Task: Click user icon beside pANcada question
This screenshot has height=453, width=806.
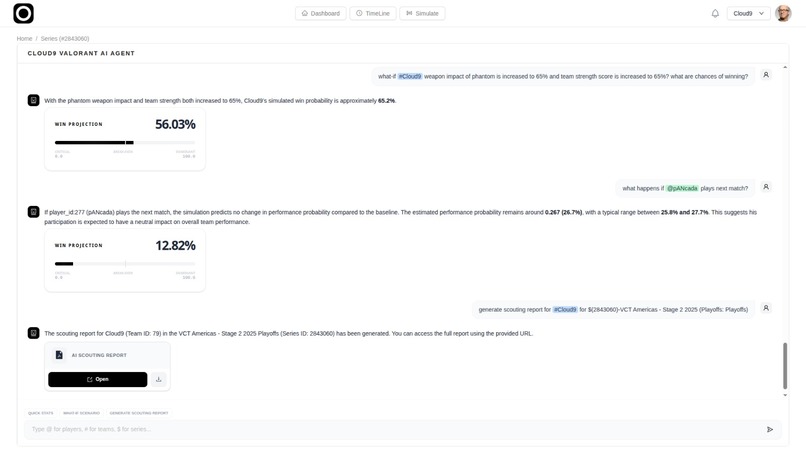Action: coord(766,187)
